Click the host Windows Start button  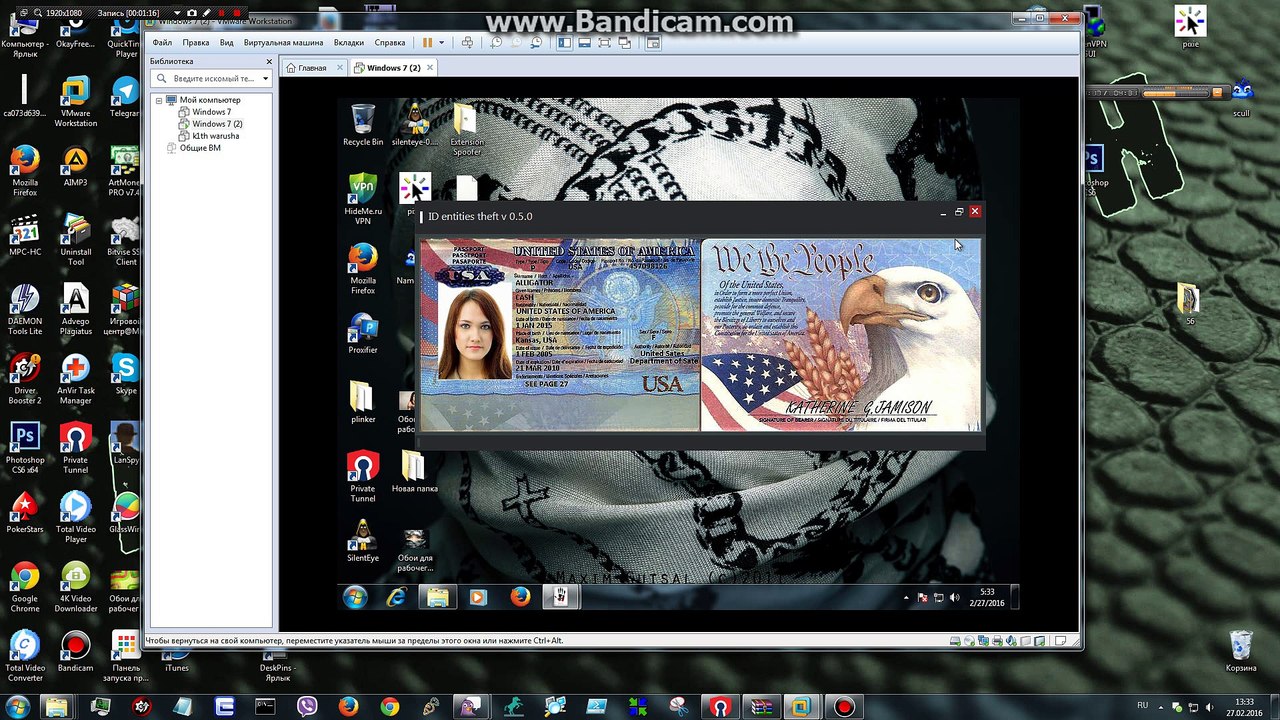pos(16,707)
